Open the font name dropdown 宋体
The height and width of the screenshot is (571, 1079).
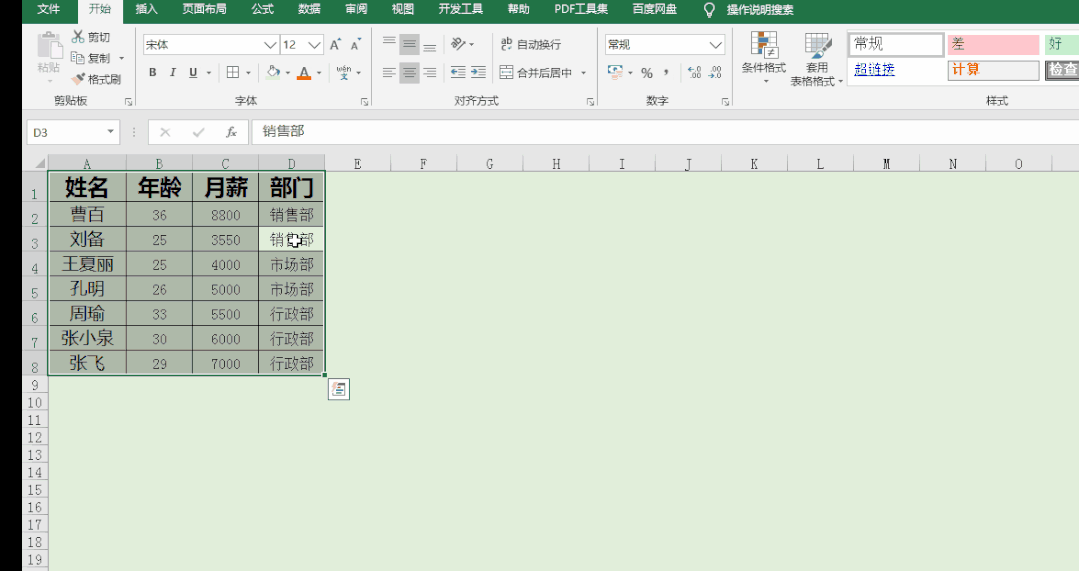click(270, 45)
